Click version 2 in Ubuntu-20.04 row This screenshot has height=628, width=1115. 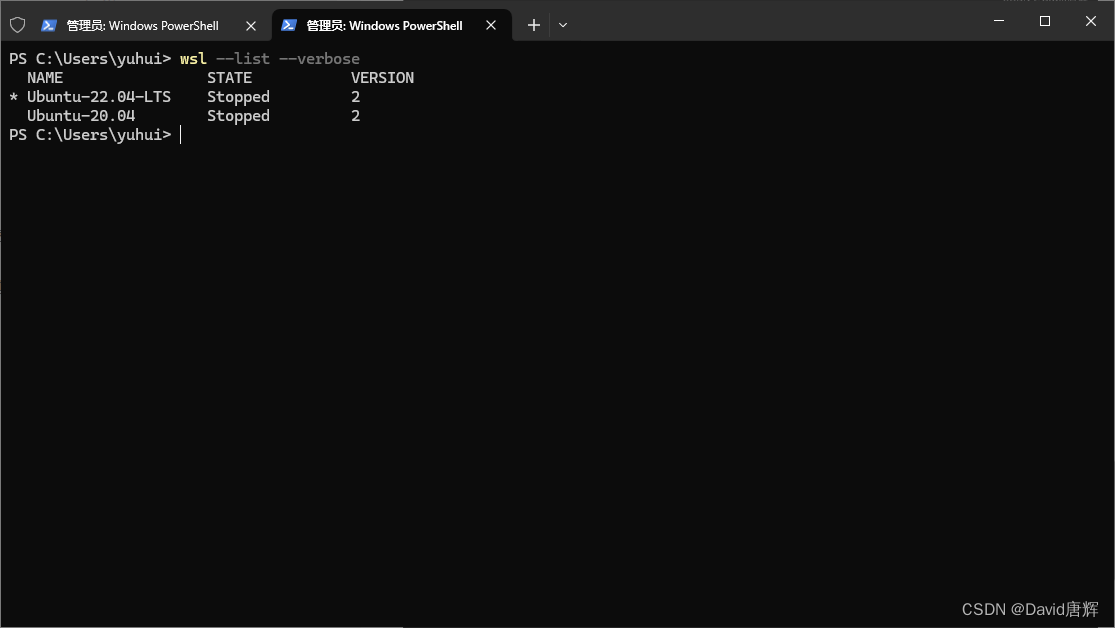point(356,116)
